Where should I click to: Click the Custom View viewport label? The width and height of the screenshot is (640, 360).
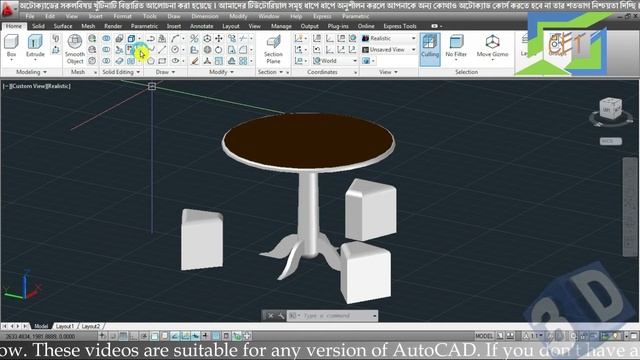coord(28,86)
